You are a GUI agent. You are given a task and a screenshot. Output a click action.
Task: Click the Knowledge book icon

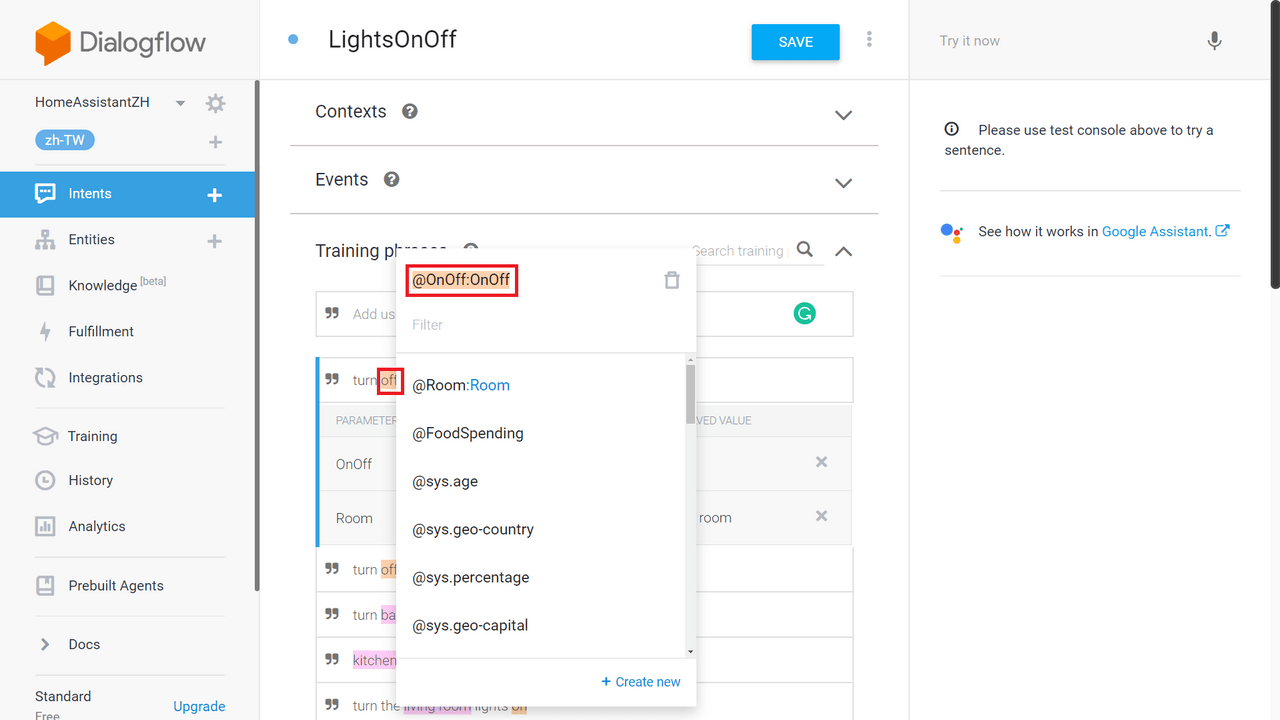click(45, 285)
